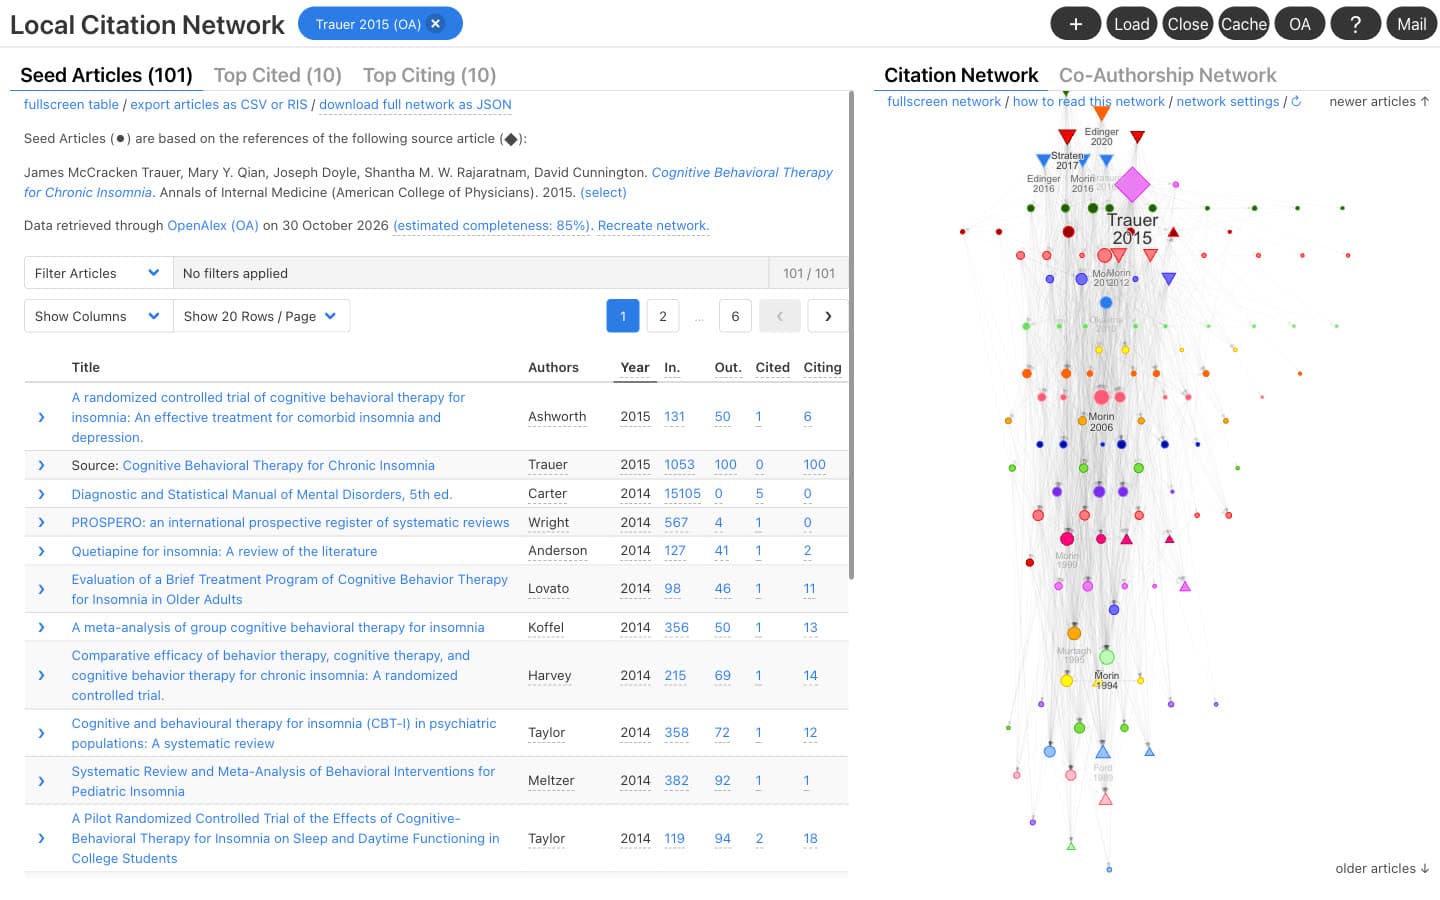Click the Close button in header
Viewport: 1440px width, 900px height.
1188,24
